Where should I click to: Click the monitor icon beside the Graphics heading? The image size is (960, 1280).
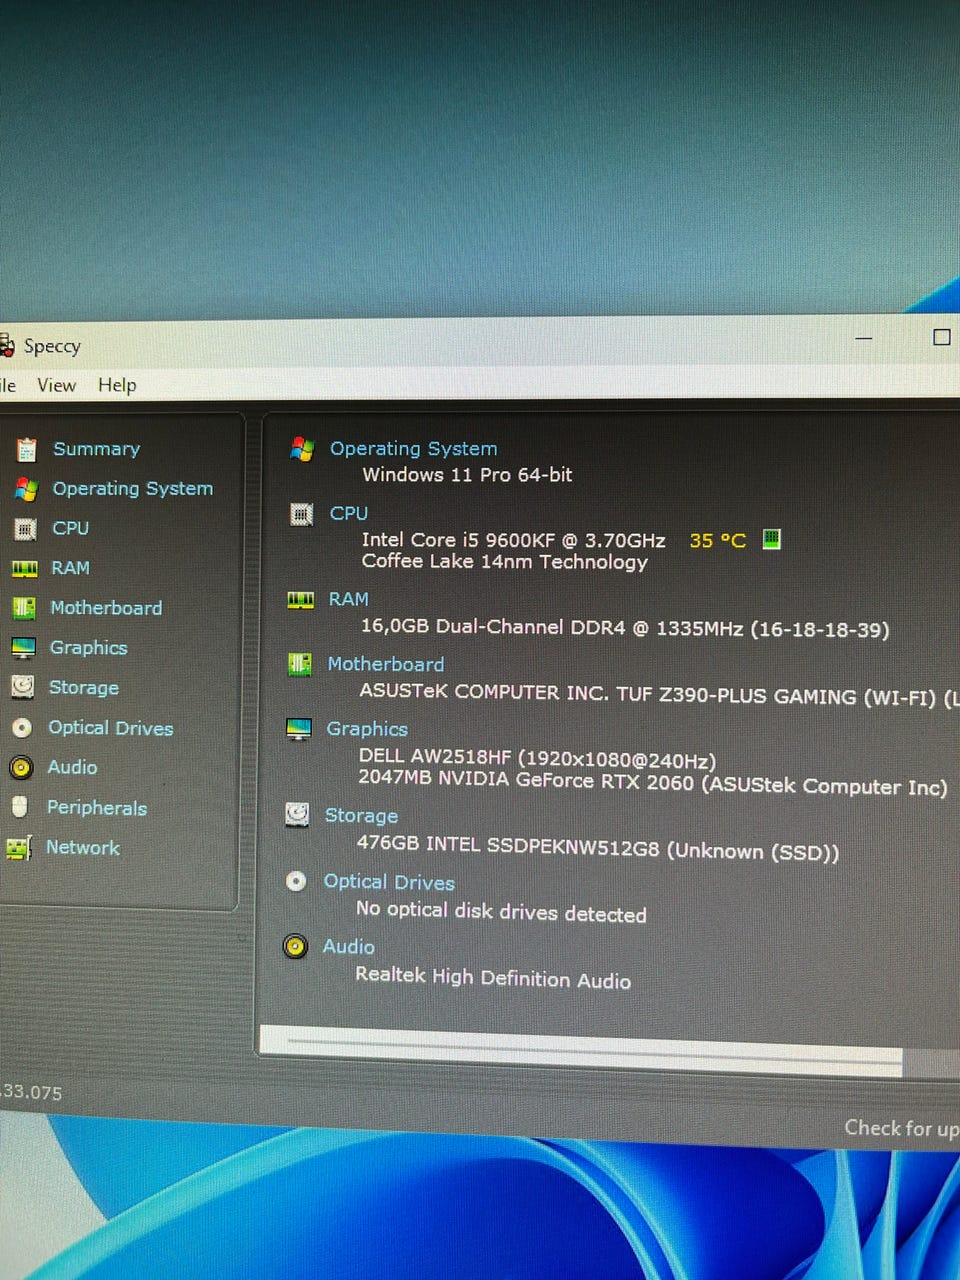tap(298, 729)
